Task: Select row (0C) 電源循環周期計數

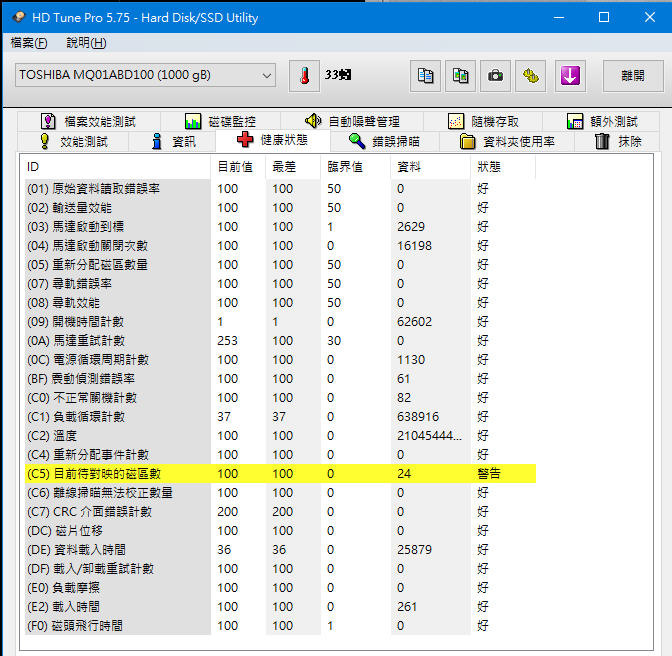Action: coord(280,359)
